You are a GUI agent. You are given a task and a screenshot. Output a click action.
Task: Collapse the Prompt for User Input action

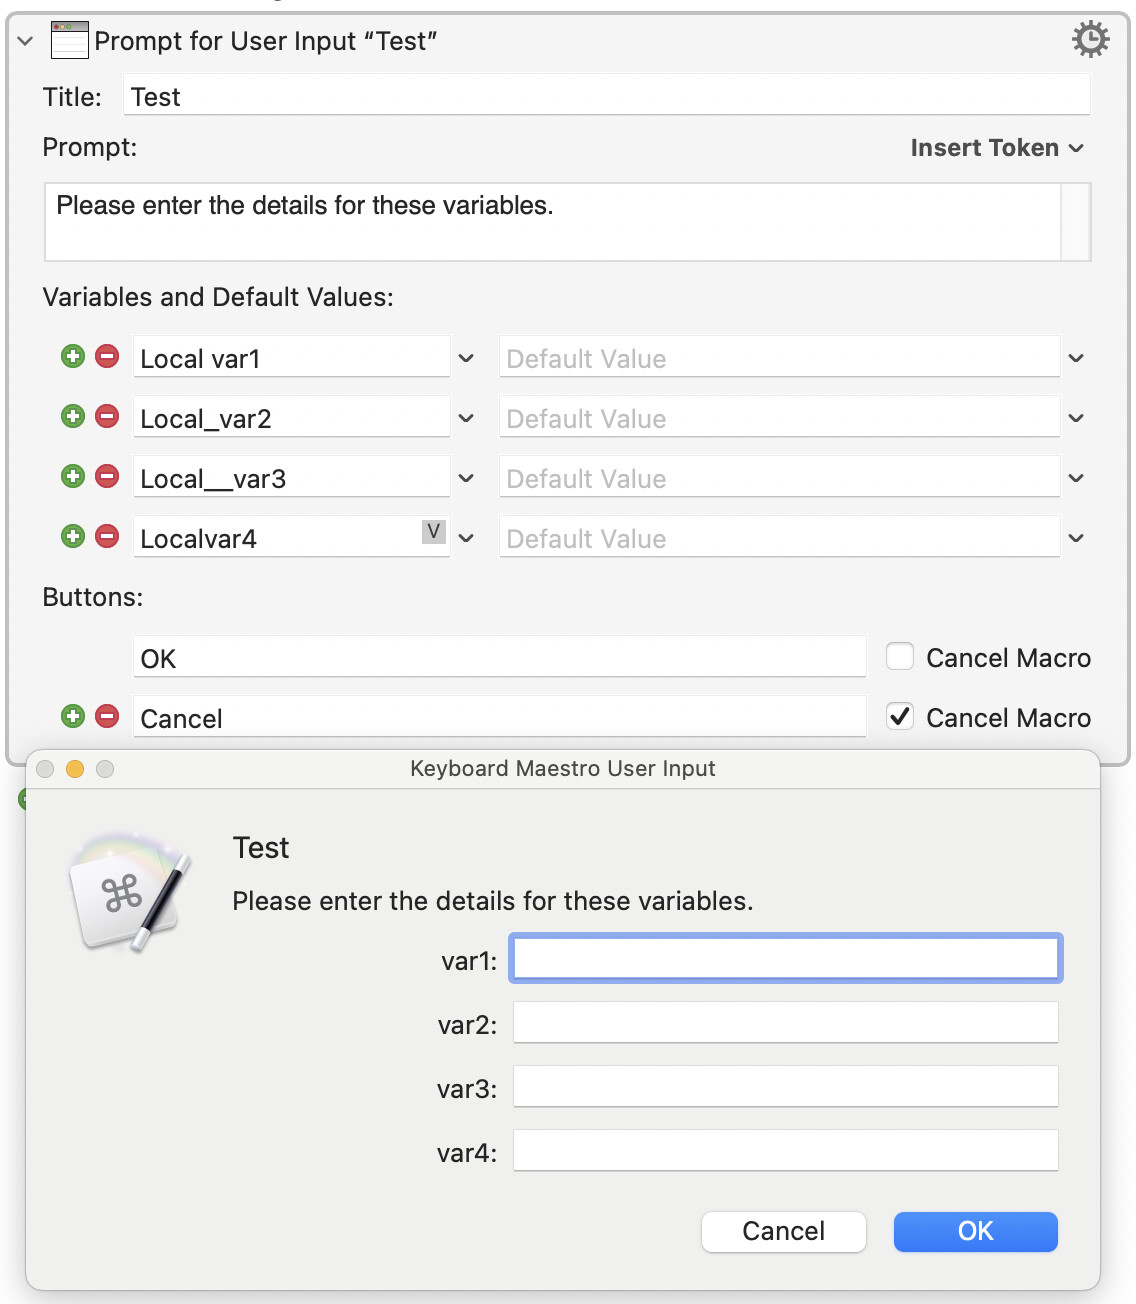tap(26, 41)
